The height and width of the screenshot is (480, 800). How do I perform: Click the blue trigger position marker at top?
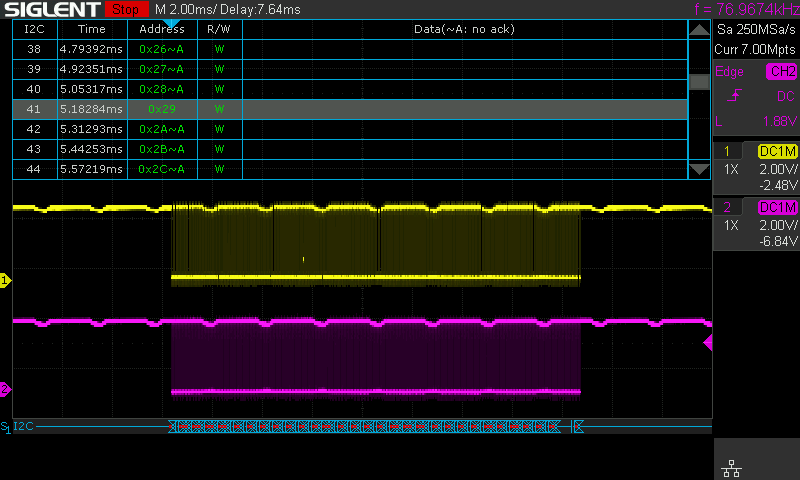point(171,23)
